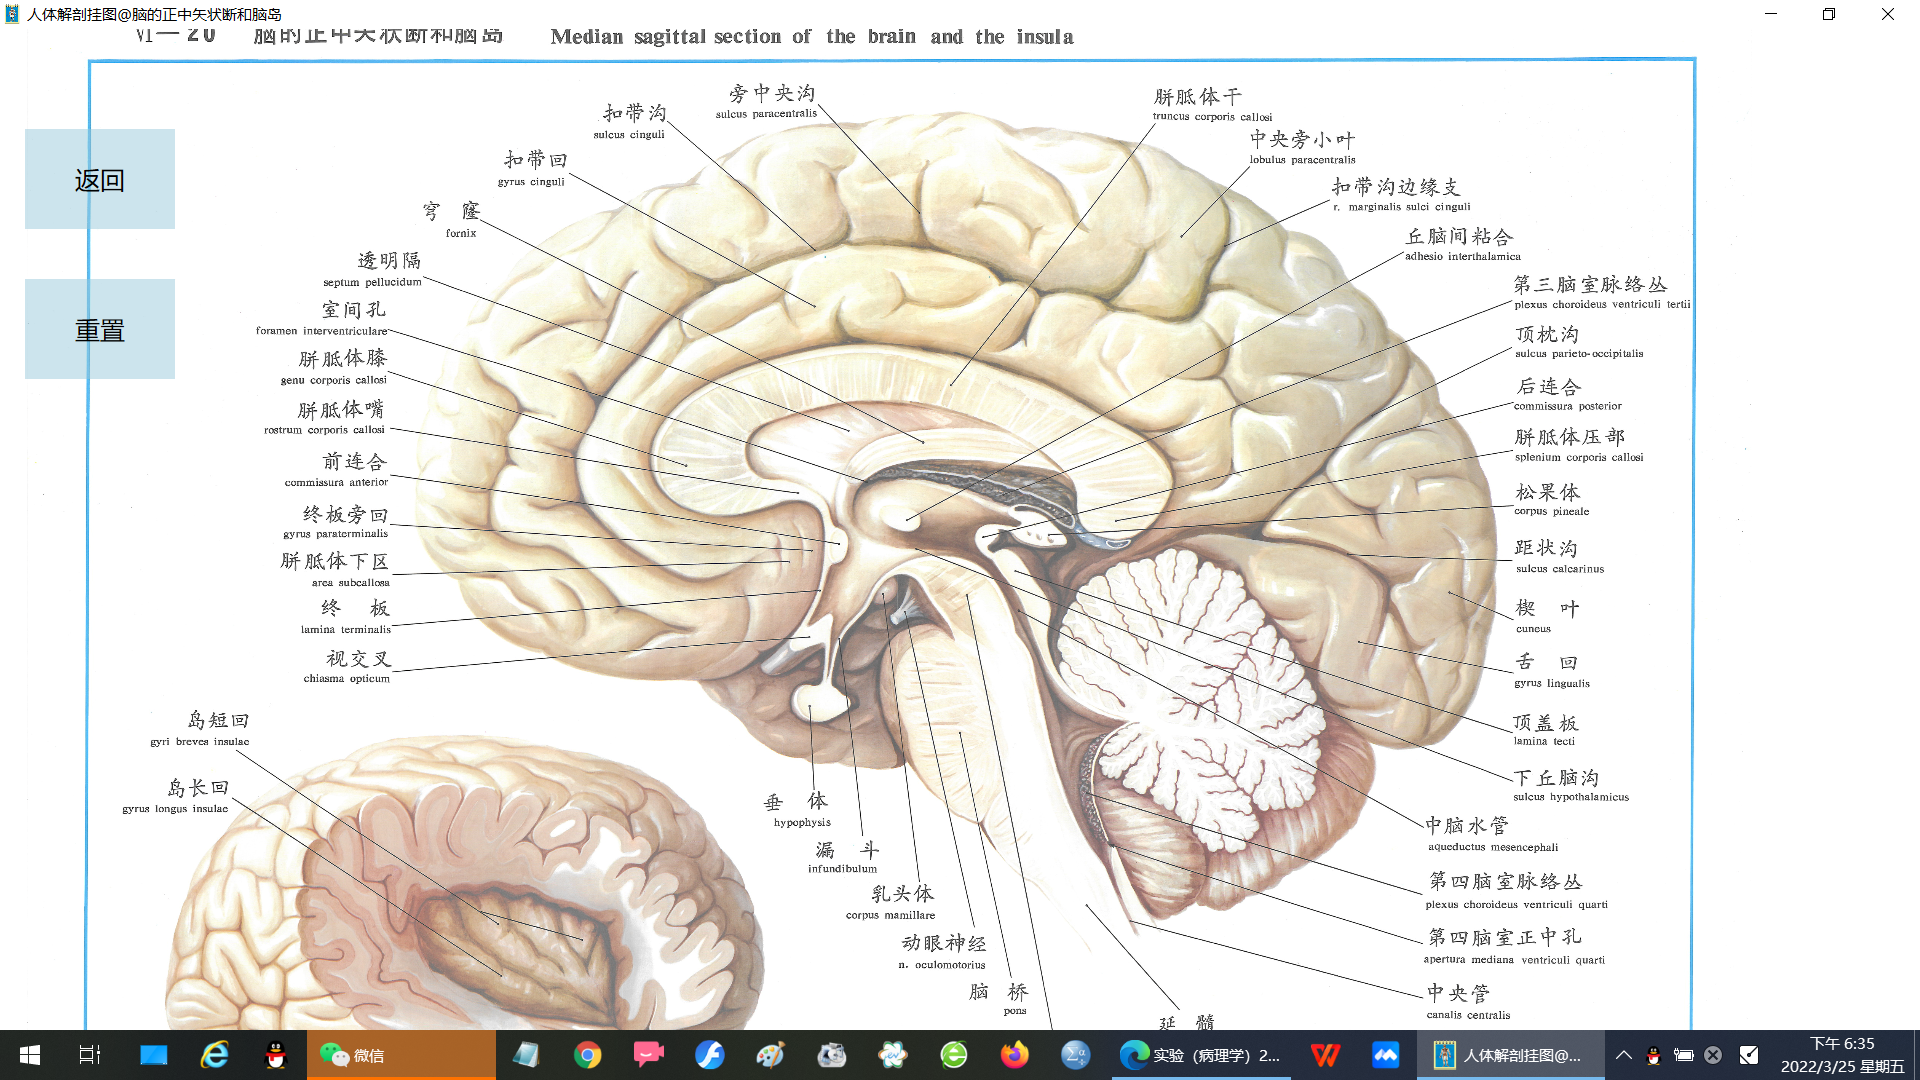Open Google Chrome from the taskbar
1920x1080 pixels.
pyautogui.click(x=588, y=1055)
